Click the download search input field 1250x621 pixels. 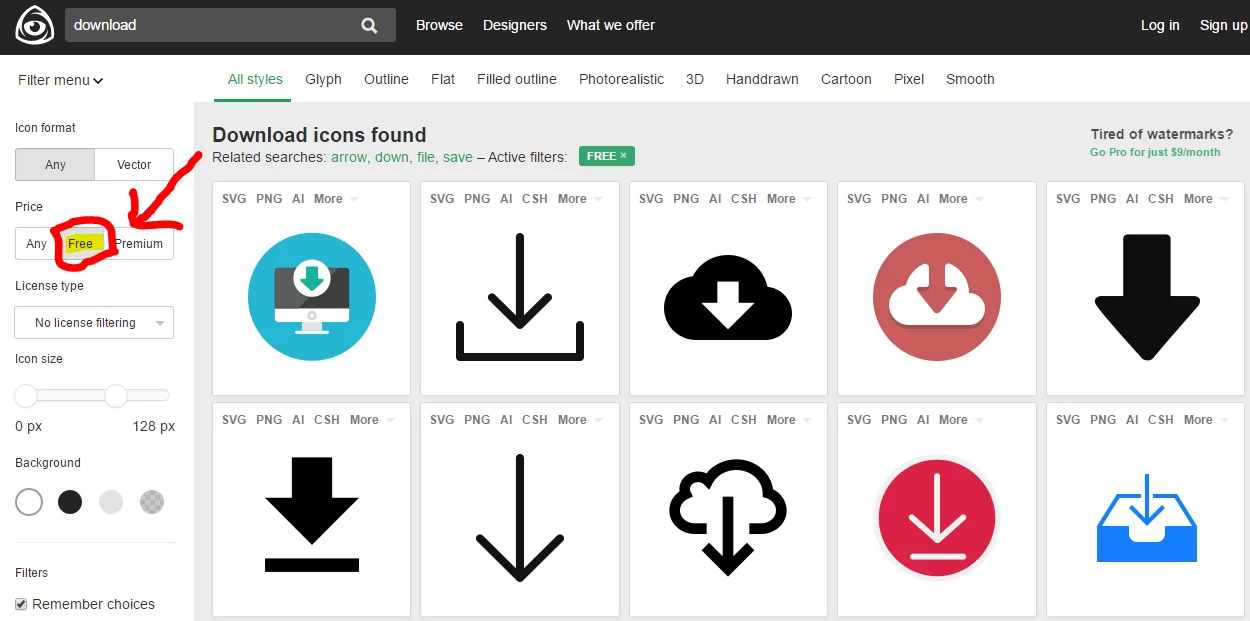coord(210,25)
